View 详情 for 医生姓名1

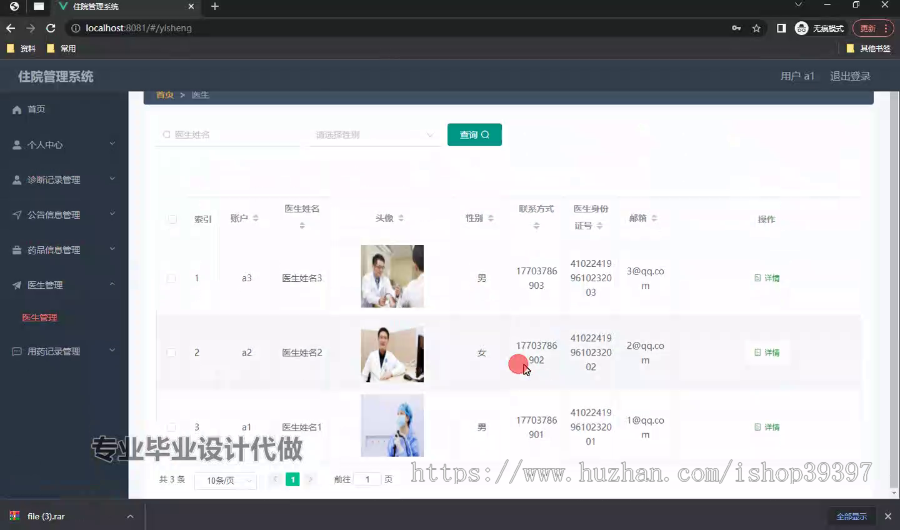point(767,427)
